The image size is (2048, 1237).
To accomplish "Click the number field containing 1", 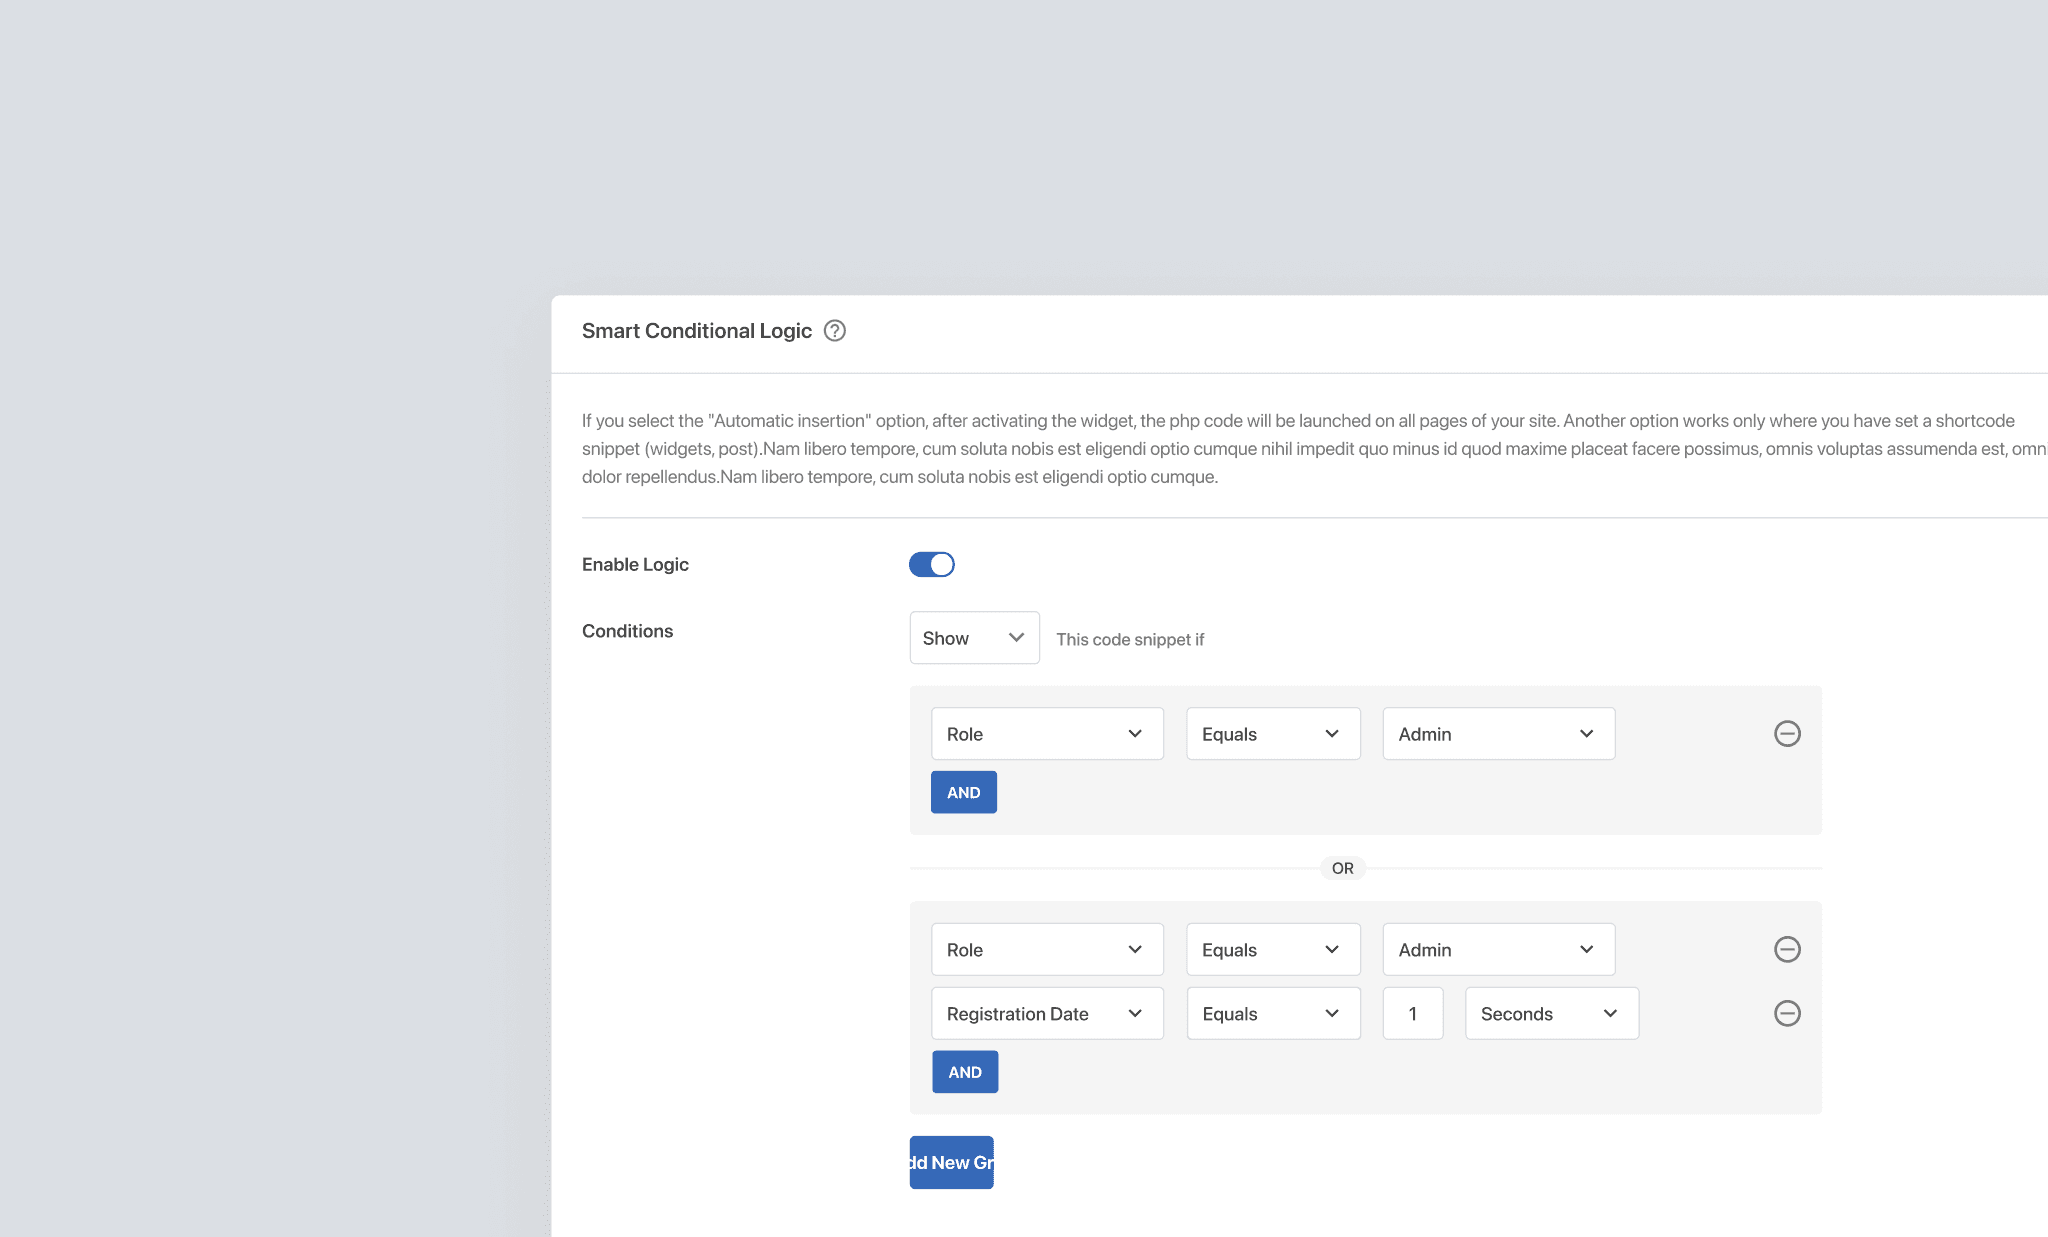I will point(1412,1013).
